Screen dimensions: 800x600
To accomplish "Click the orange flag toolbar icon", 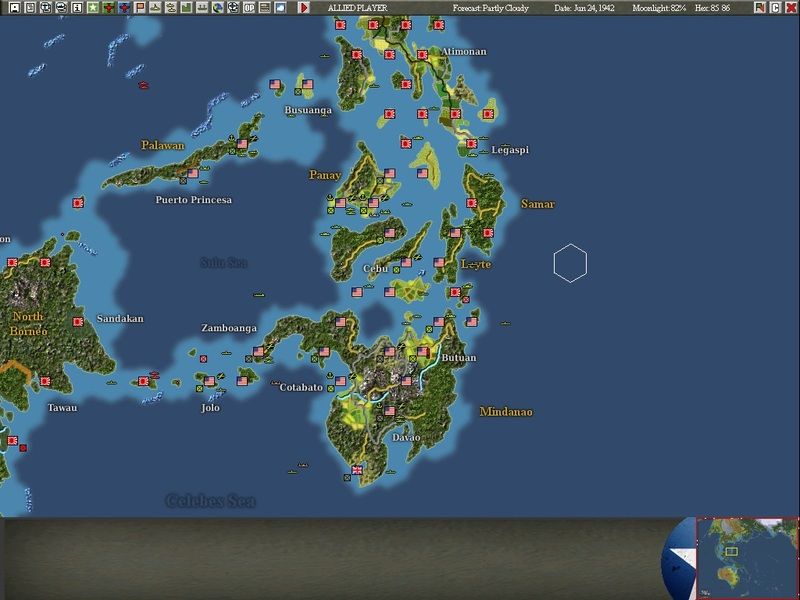I will tap(140, 7).
